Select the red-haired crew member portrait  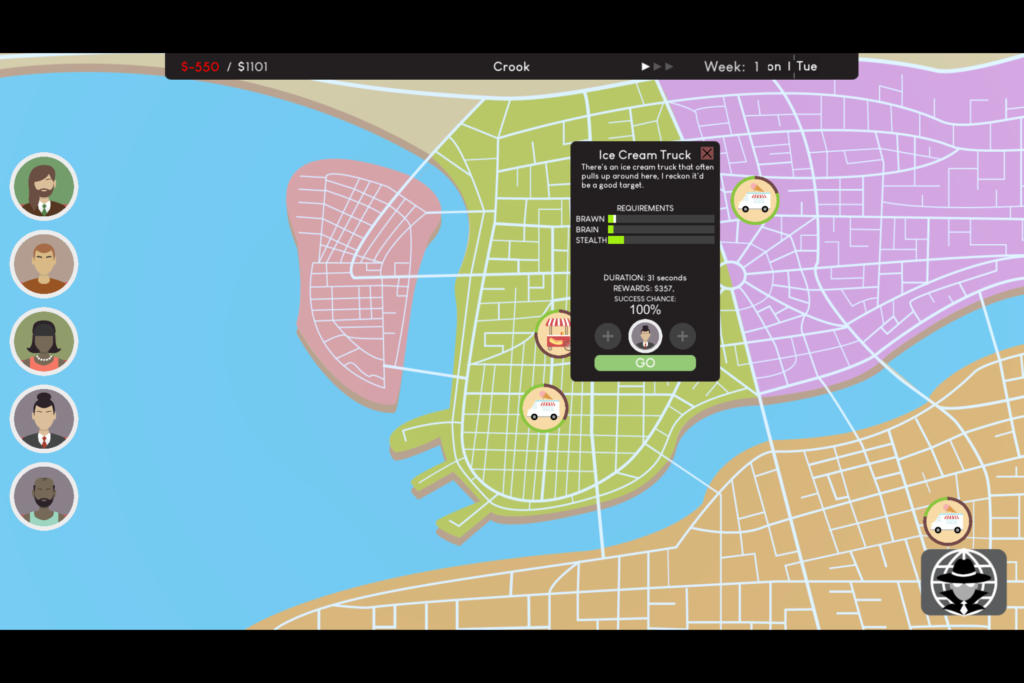(x=44, y=264)
